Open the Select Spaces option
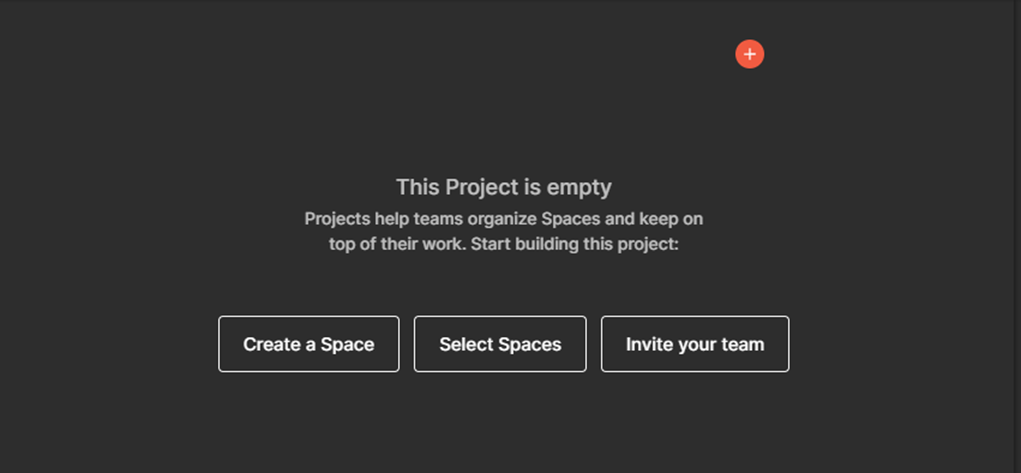This screenshot has width=1021, height=473. point(500,344)
